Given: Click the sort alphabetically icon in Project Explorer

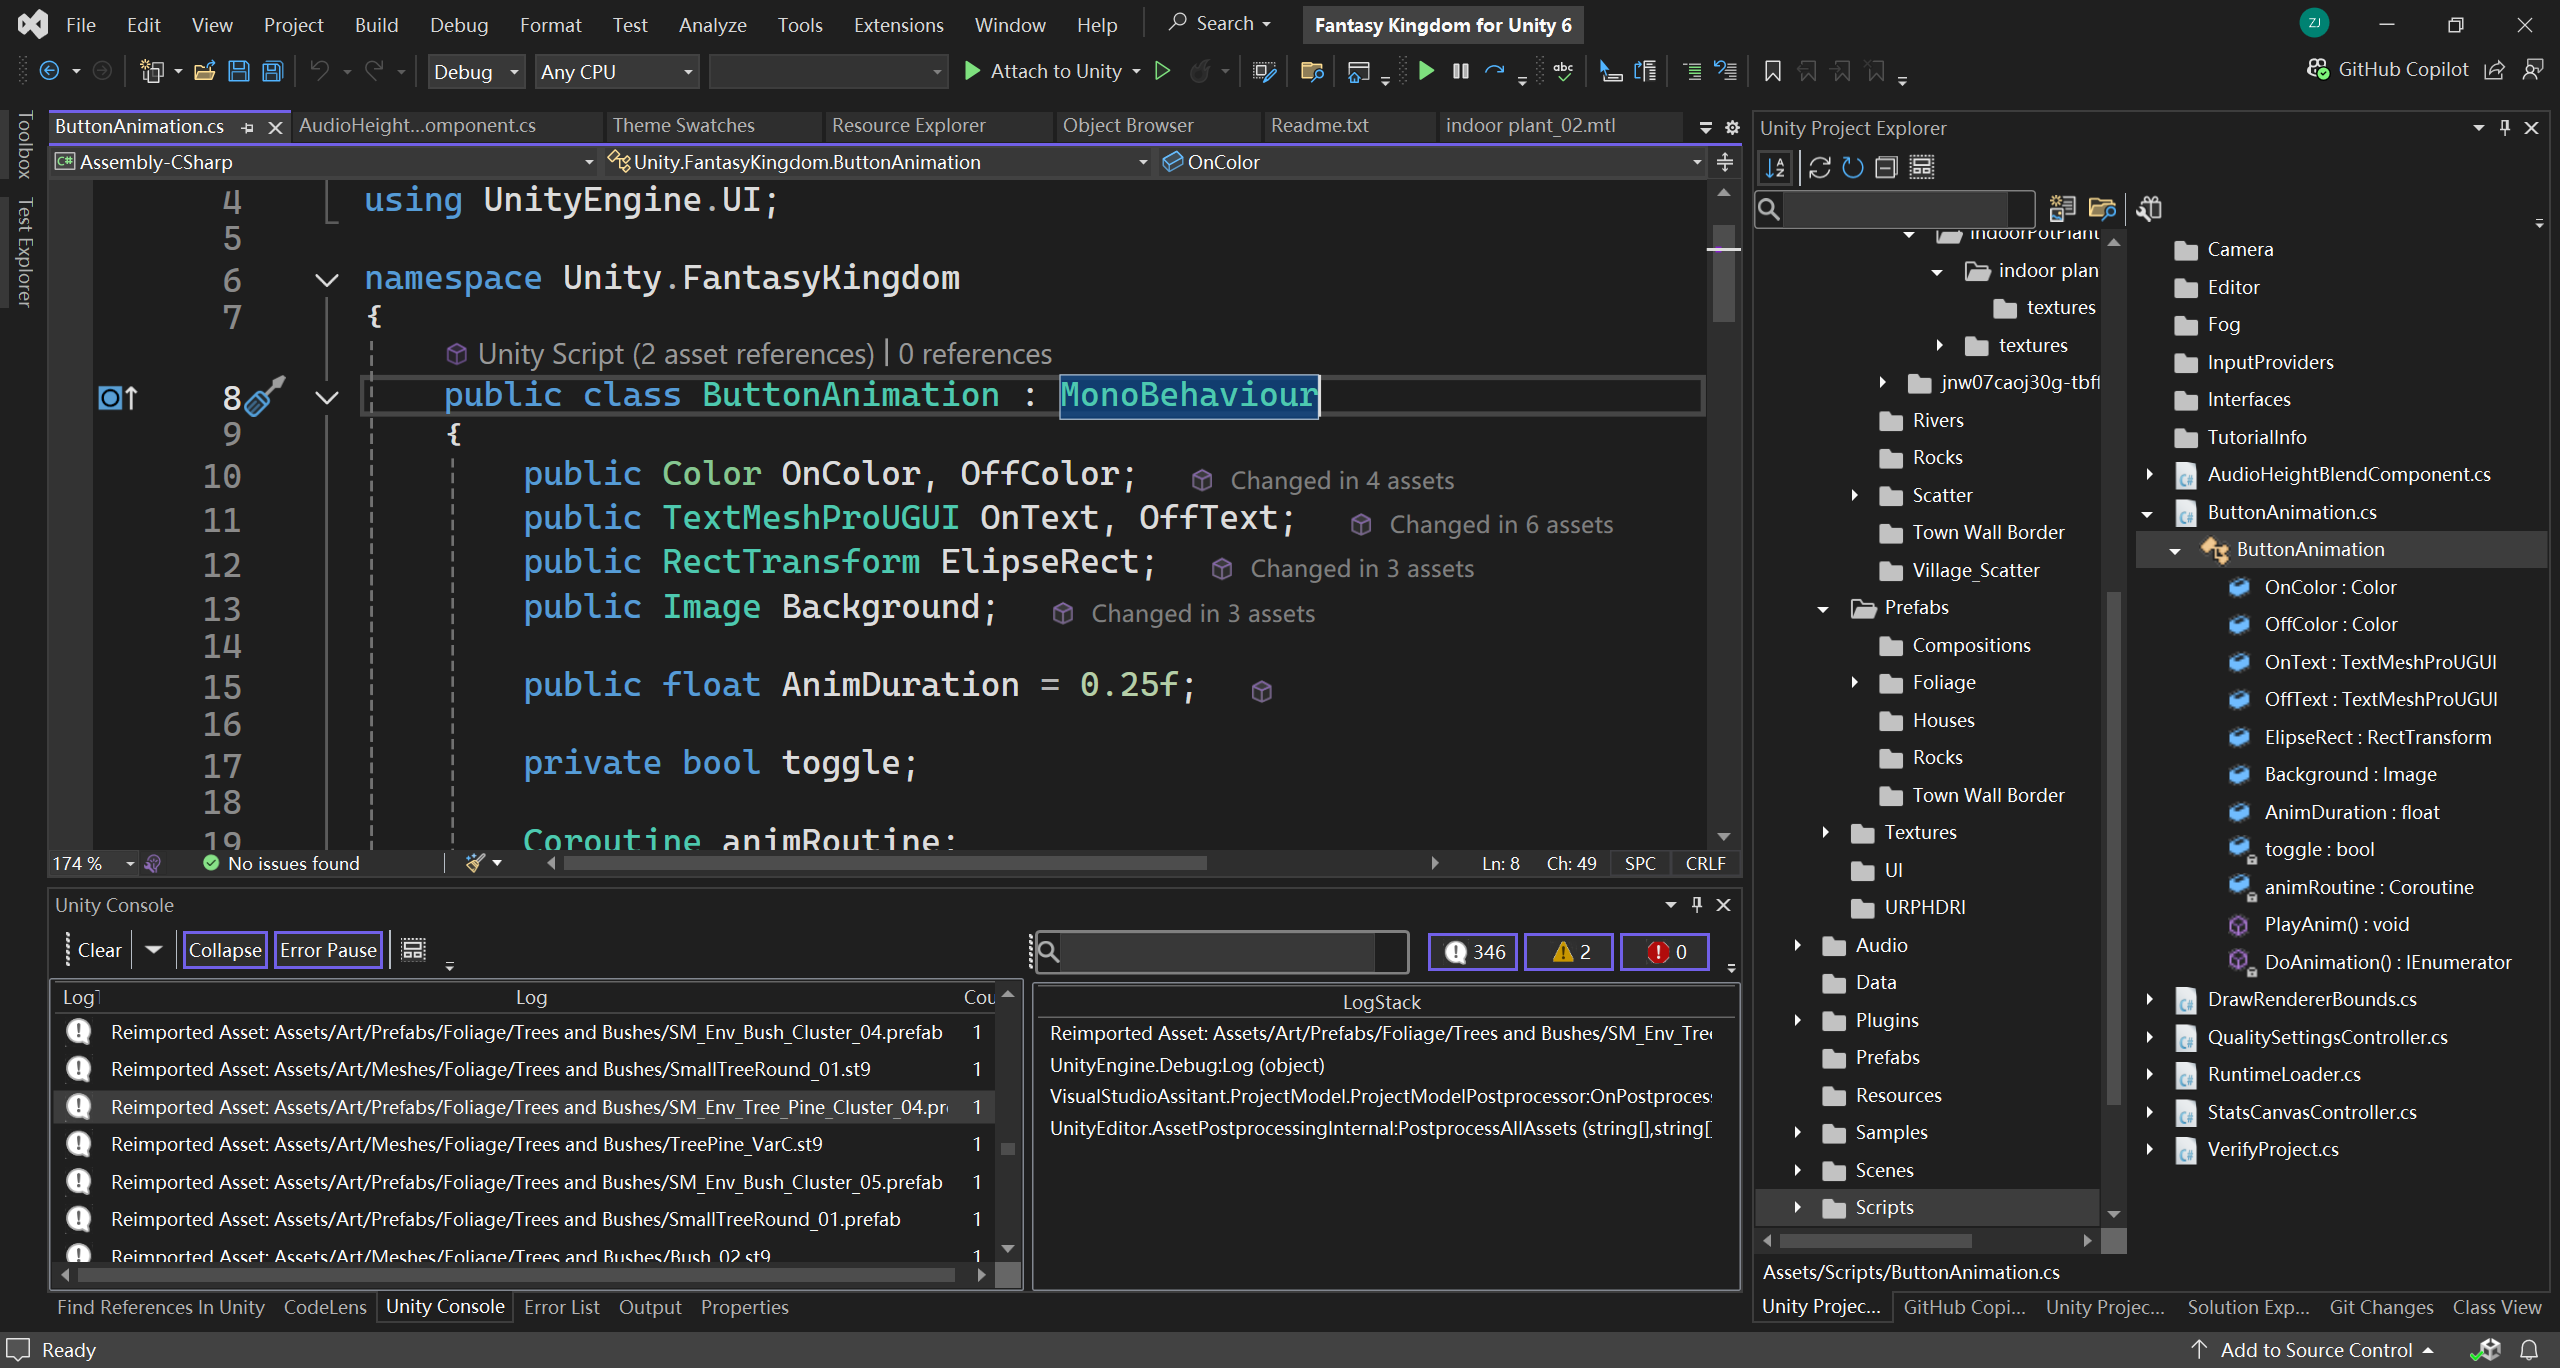Looking at the screenshot, I should [x=1775, y=167].
